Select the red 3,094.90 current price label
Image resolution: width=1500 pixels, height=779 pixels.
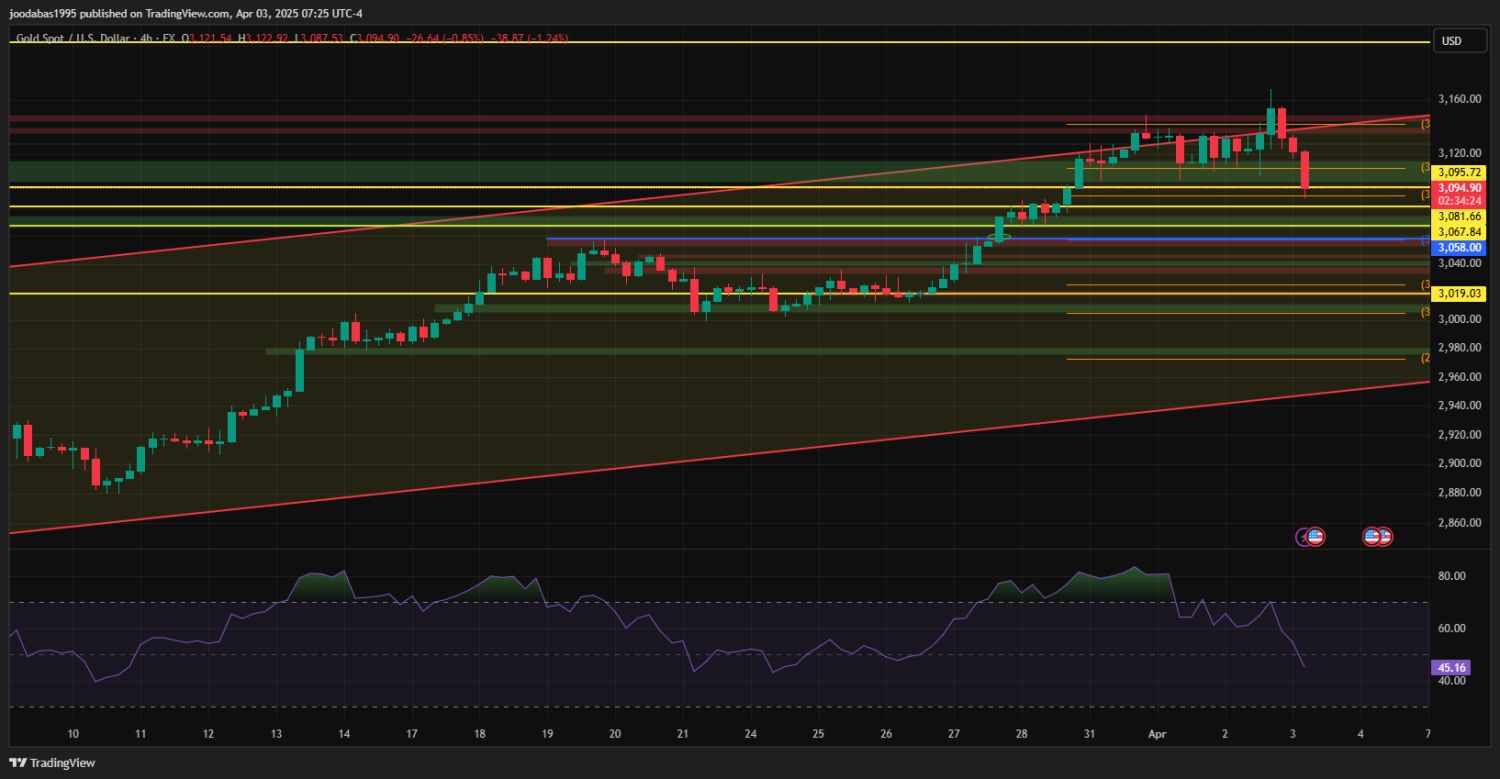coord(1460,187)
